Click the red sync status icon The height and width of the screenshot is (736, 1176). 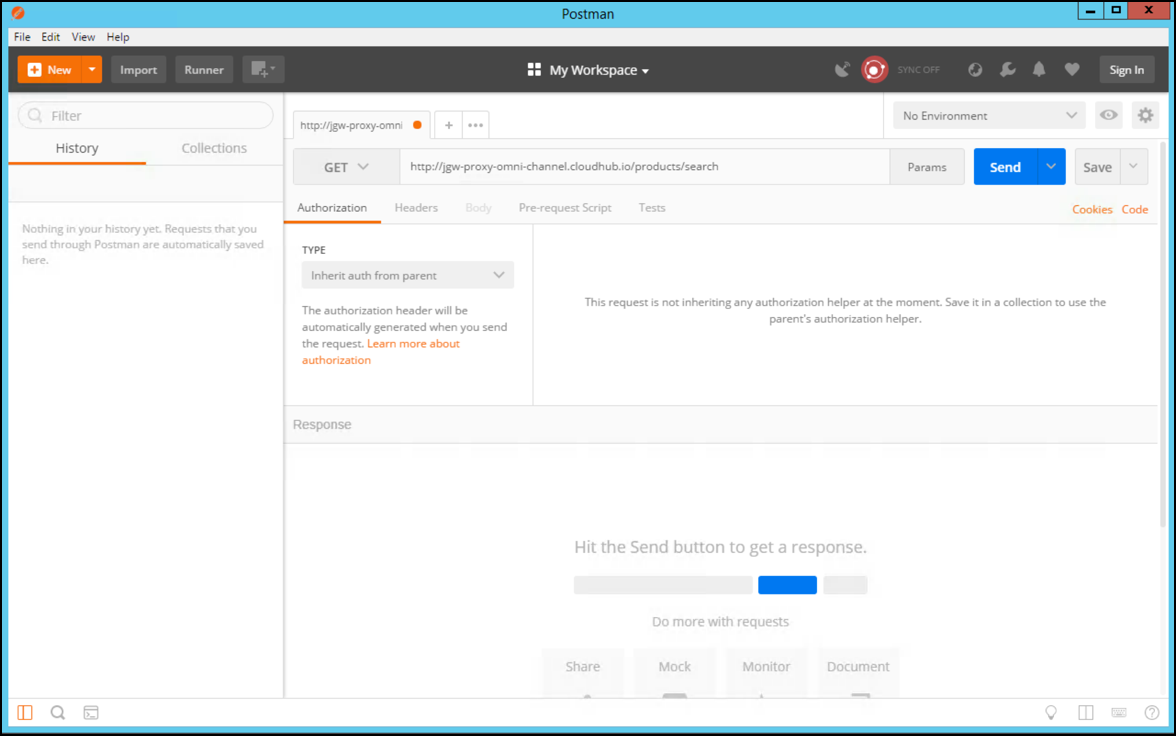874,70
